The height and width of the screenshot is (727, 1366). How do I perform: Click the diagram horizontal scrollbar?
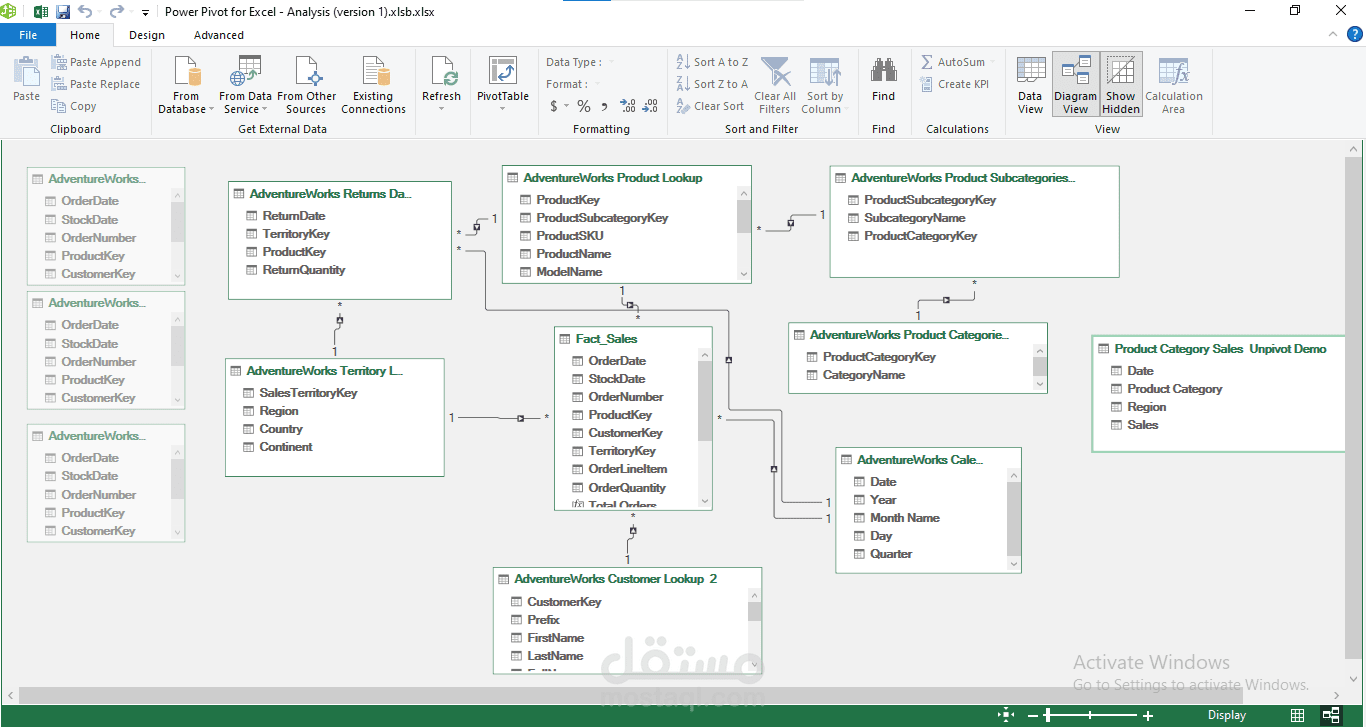[630, 695]
